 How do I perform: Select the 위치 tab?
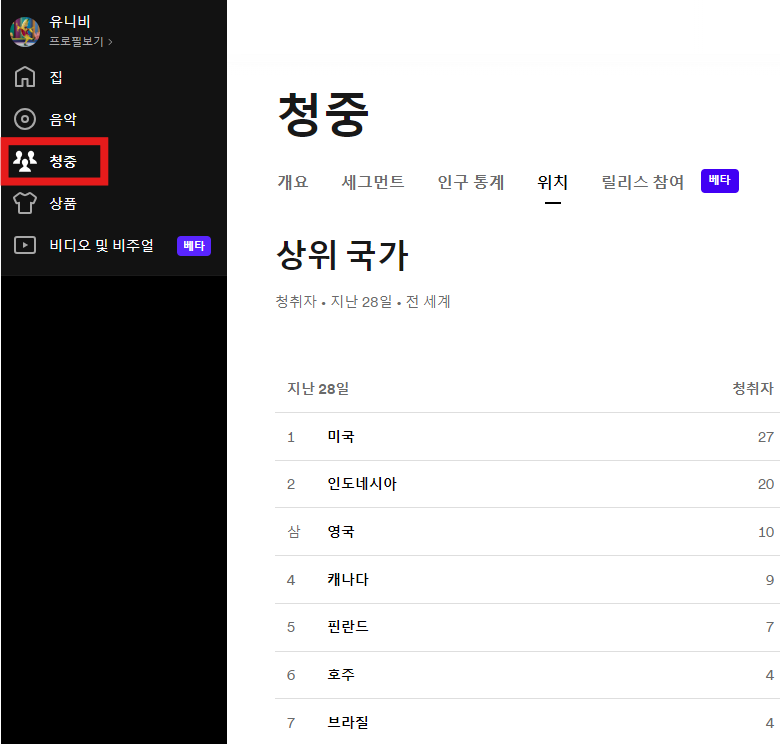click(x=552, y=182)
